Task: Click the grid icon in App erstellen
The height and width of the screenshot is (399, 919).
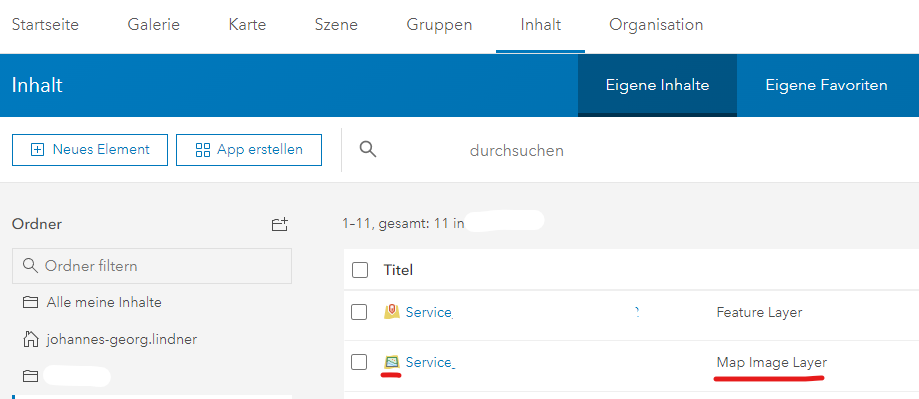Action: point(203,150)
